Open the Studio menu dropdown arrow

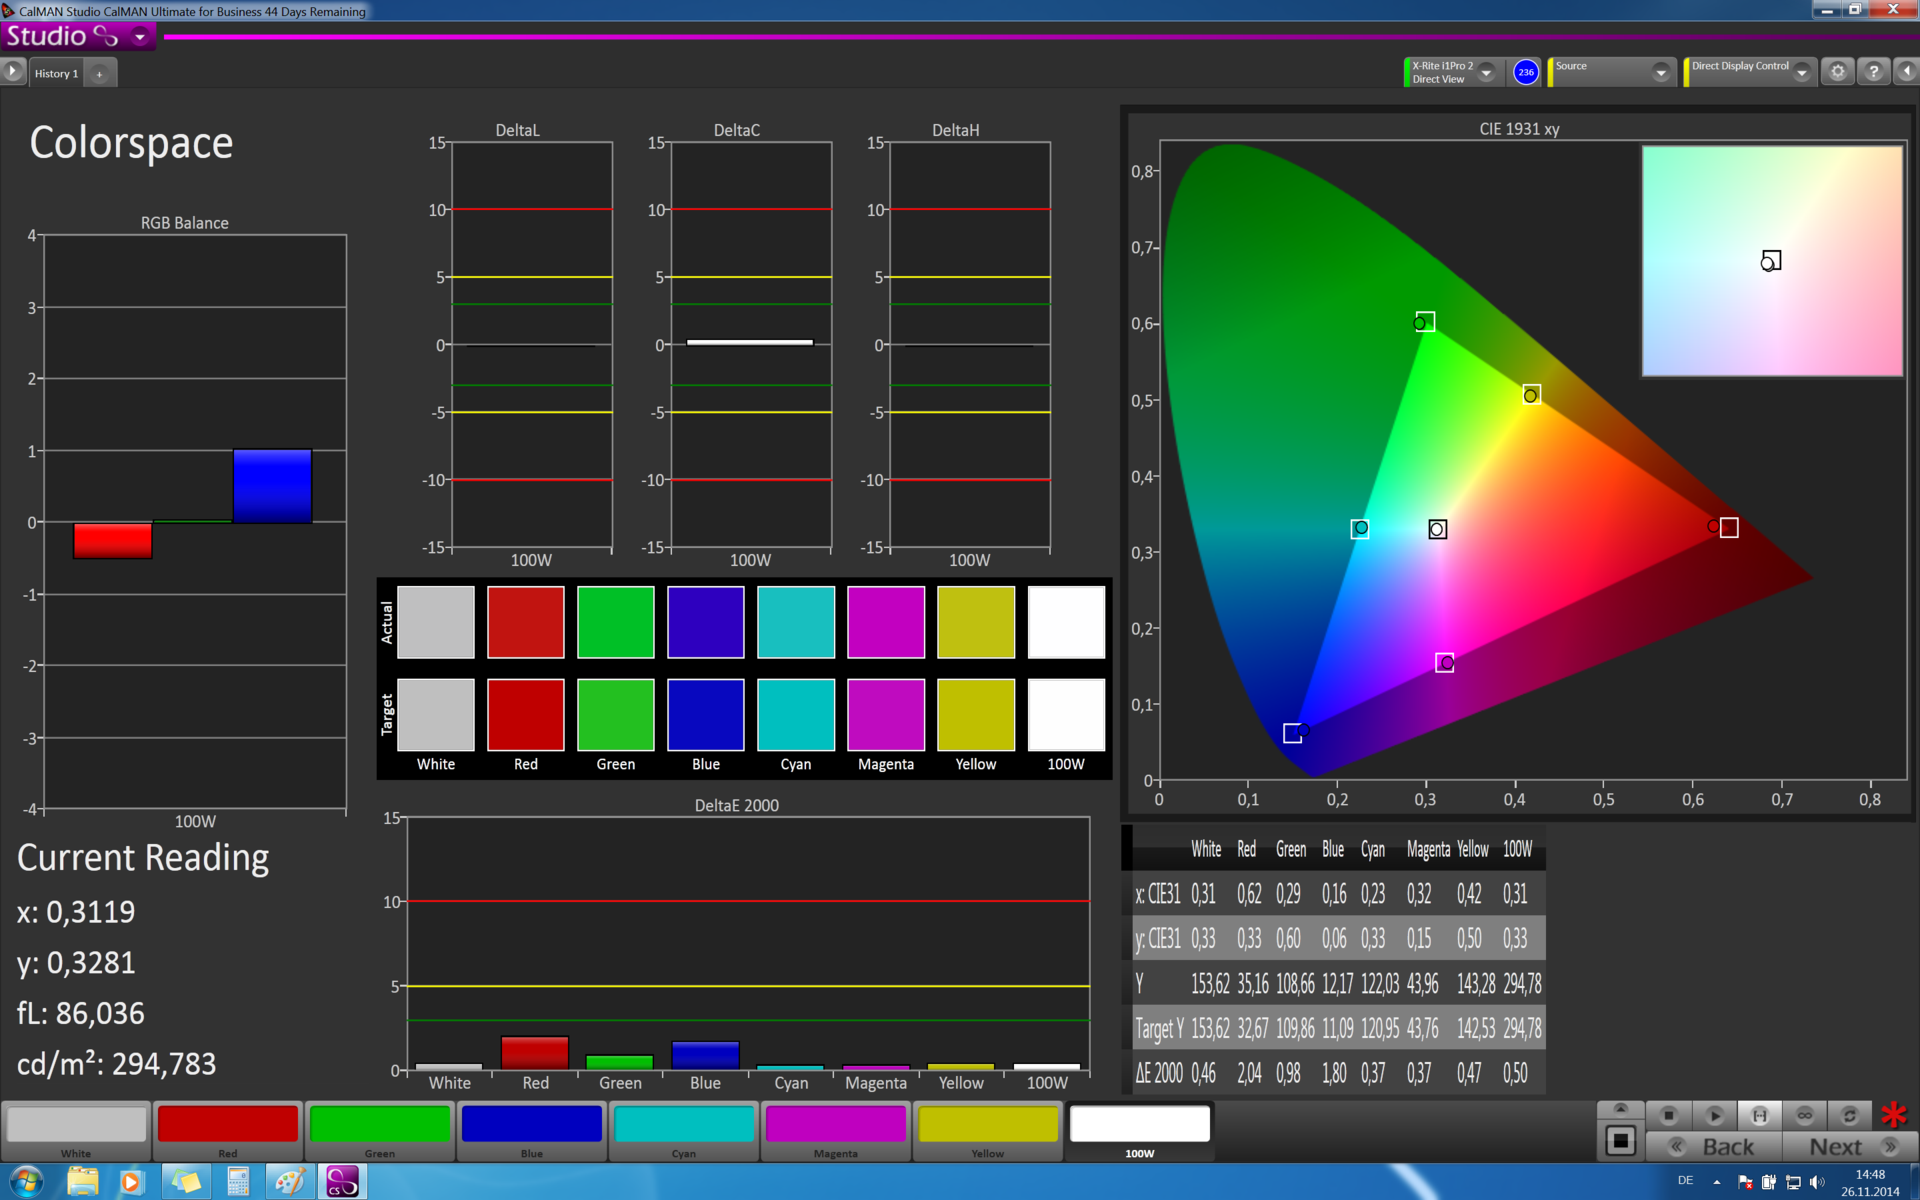[140, 37]
